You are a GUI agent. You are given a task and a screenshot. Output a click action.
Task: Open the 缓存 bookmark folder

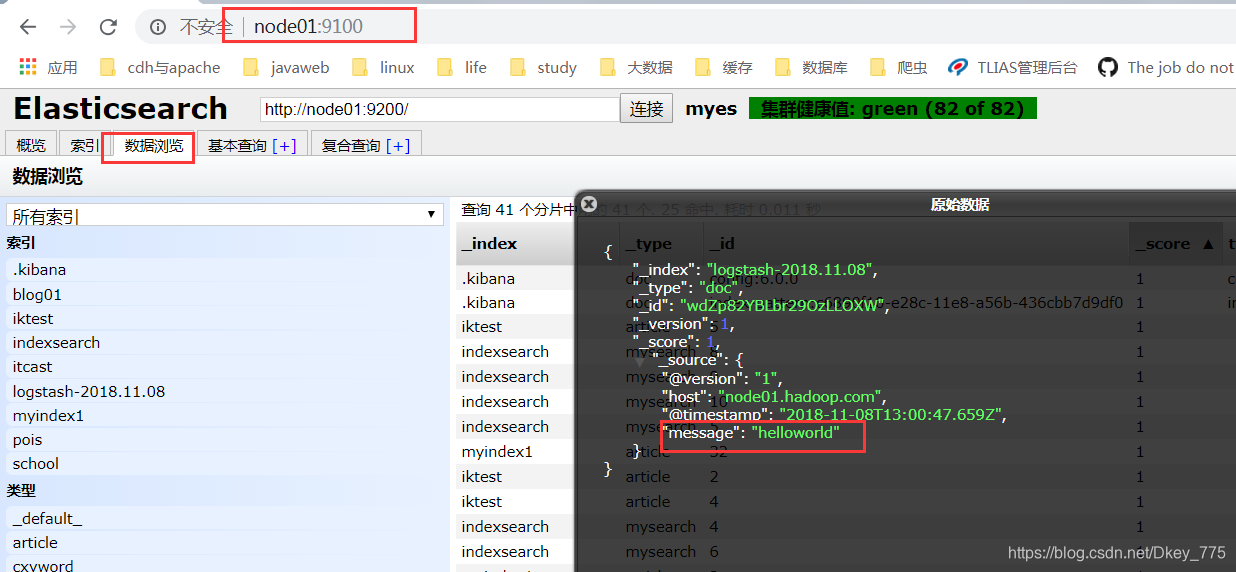[x=723, y=67]
